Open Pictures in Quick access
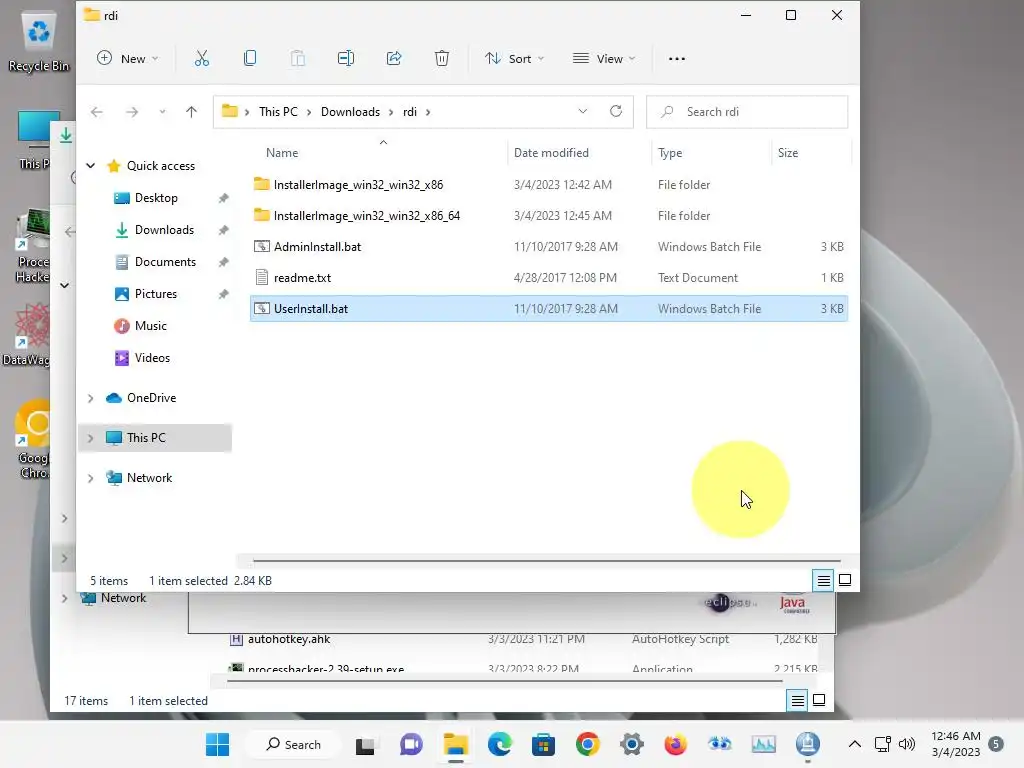Screen dimensions: 1024x768 point(155,294)
